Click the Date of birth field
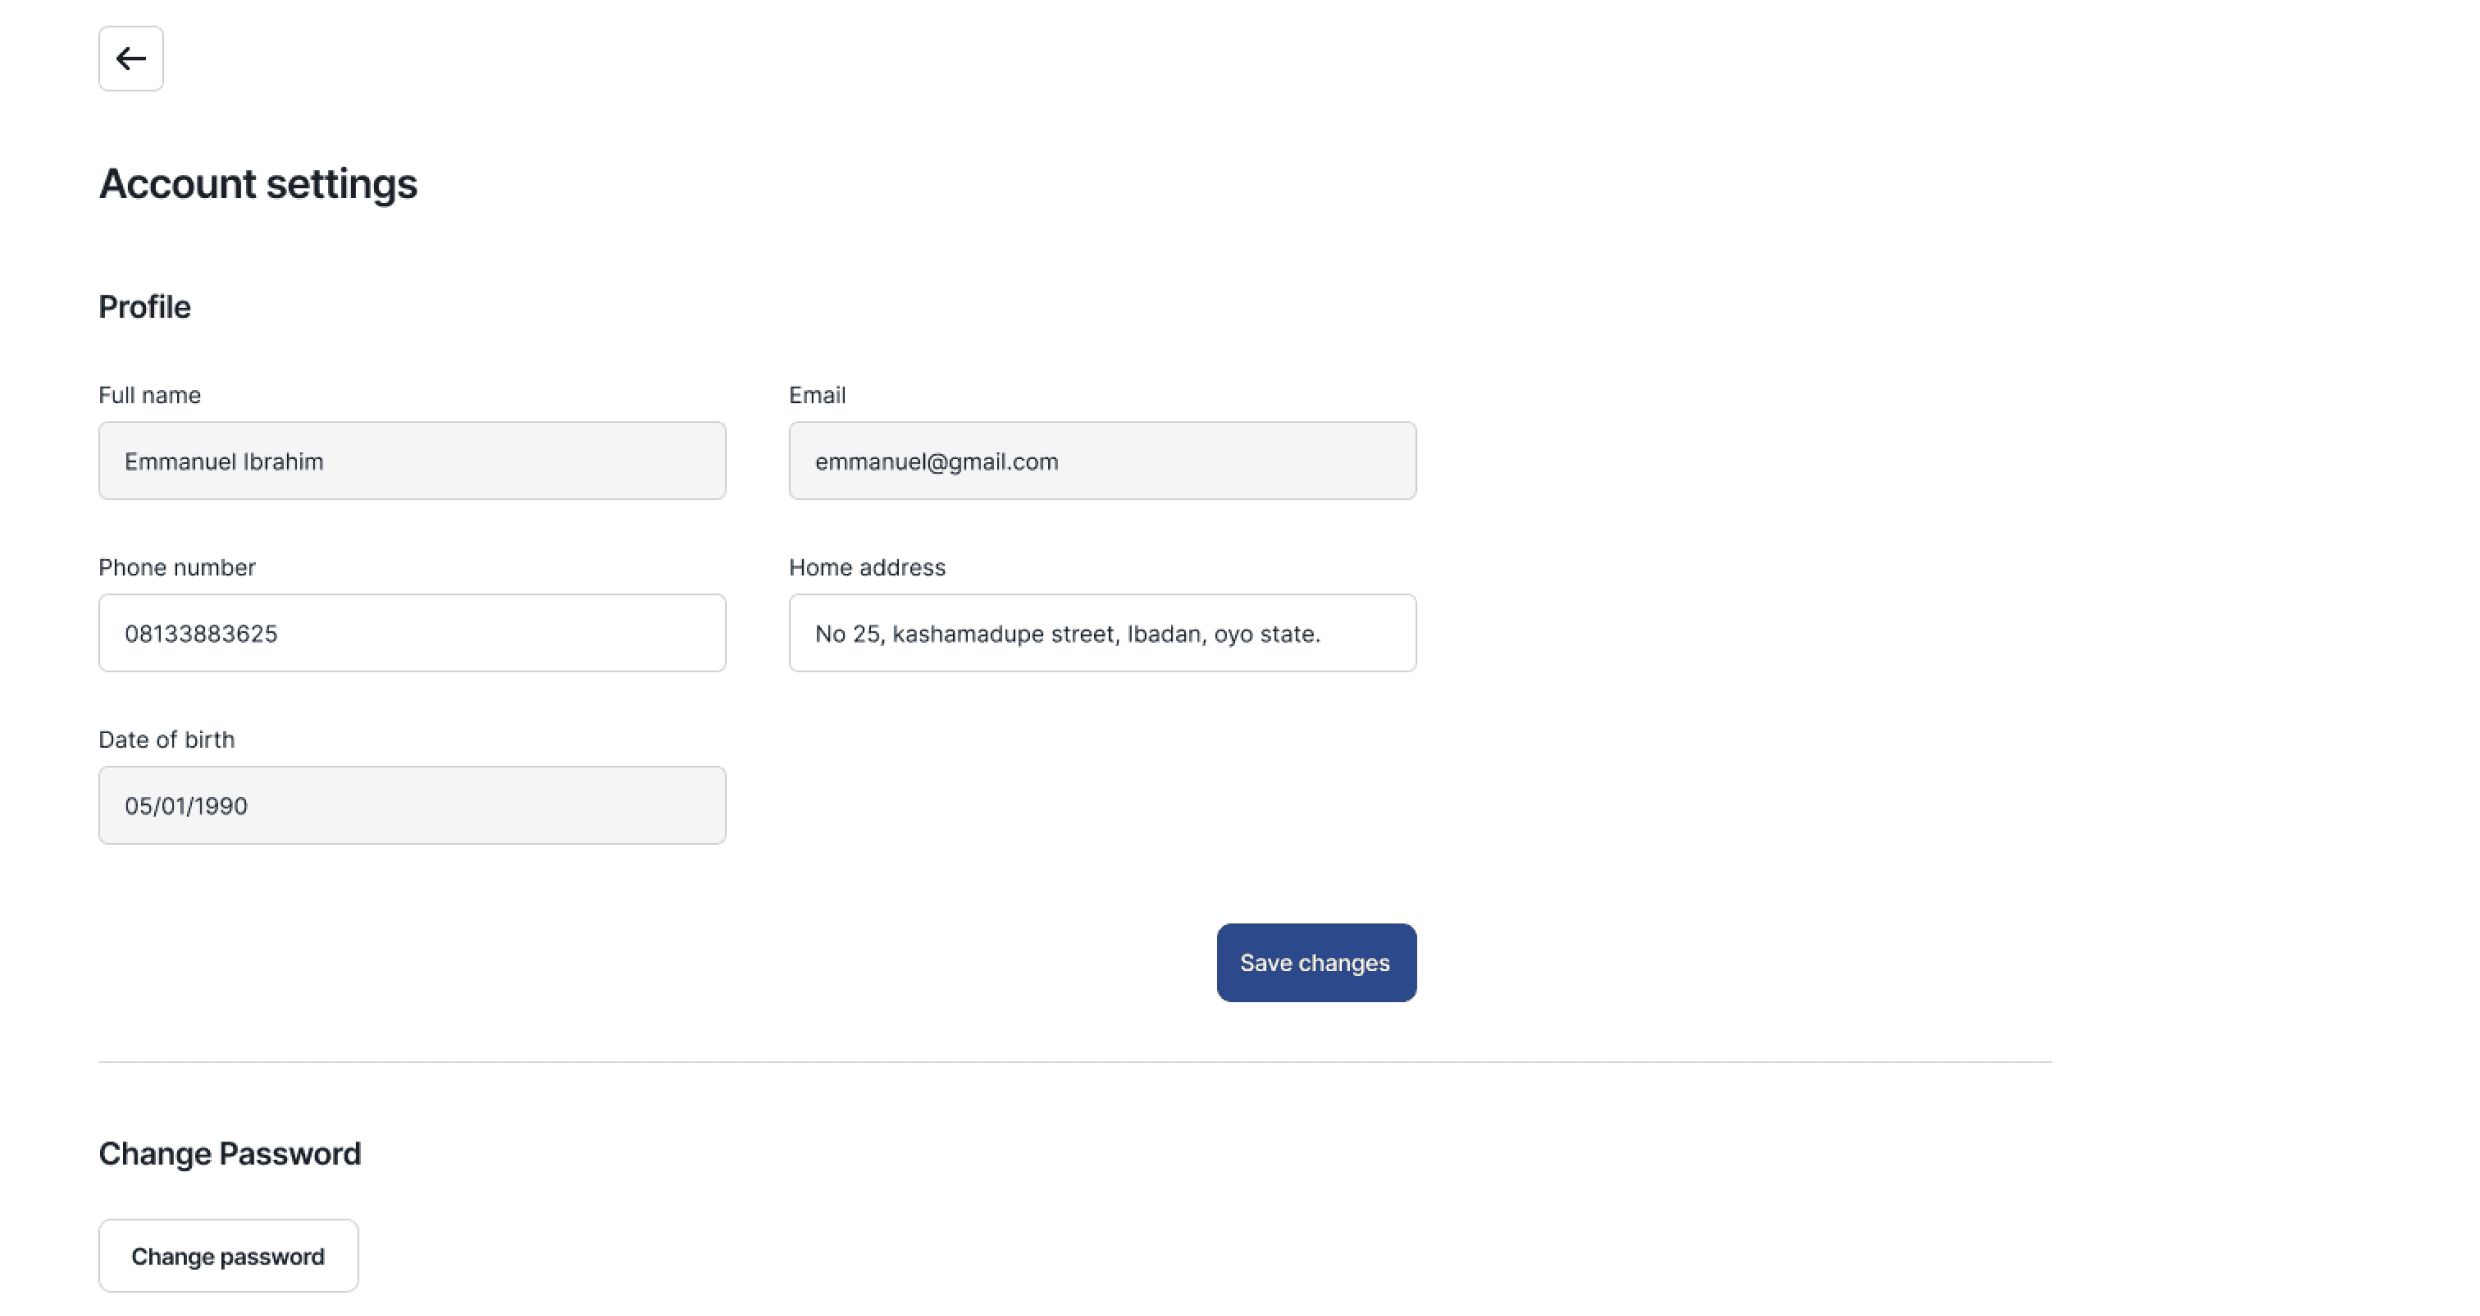The width and height of the screenshot is (2480, 1316). 412,805
